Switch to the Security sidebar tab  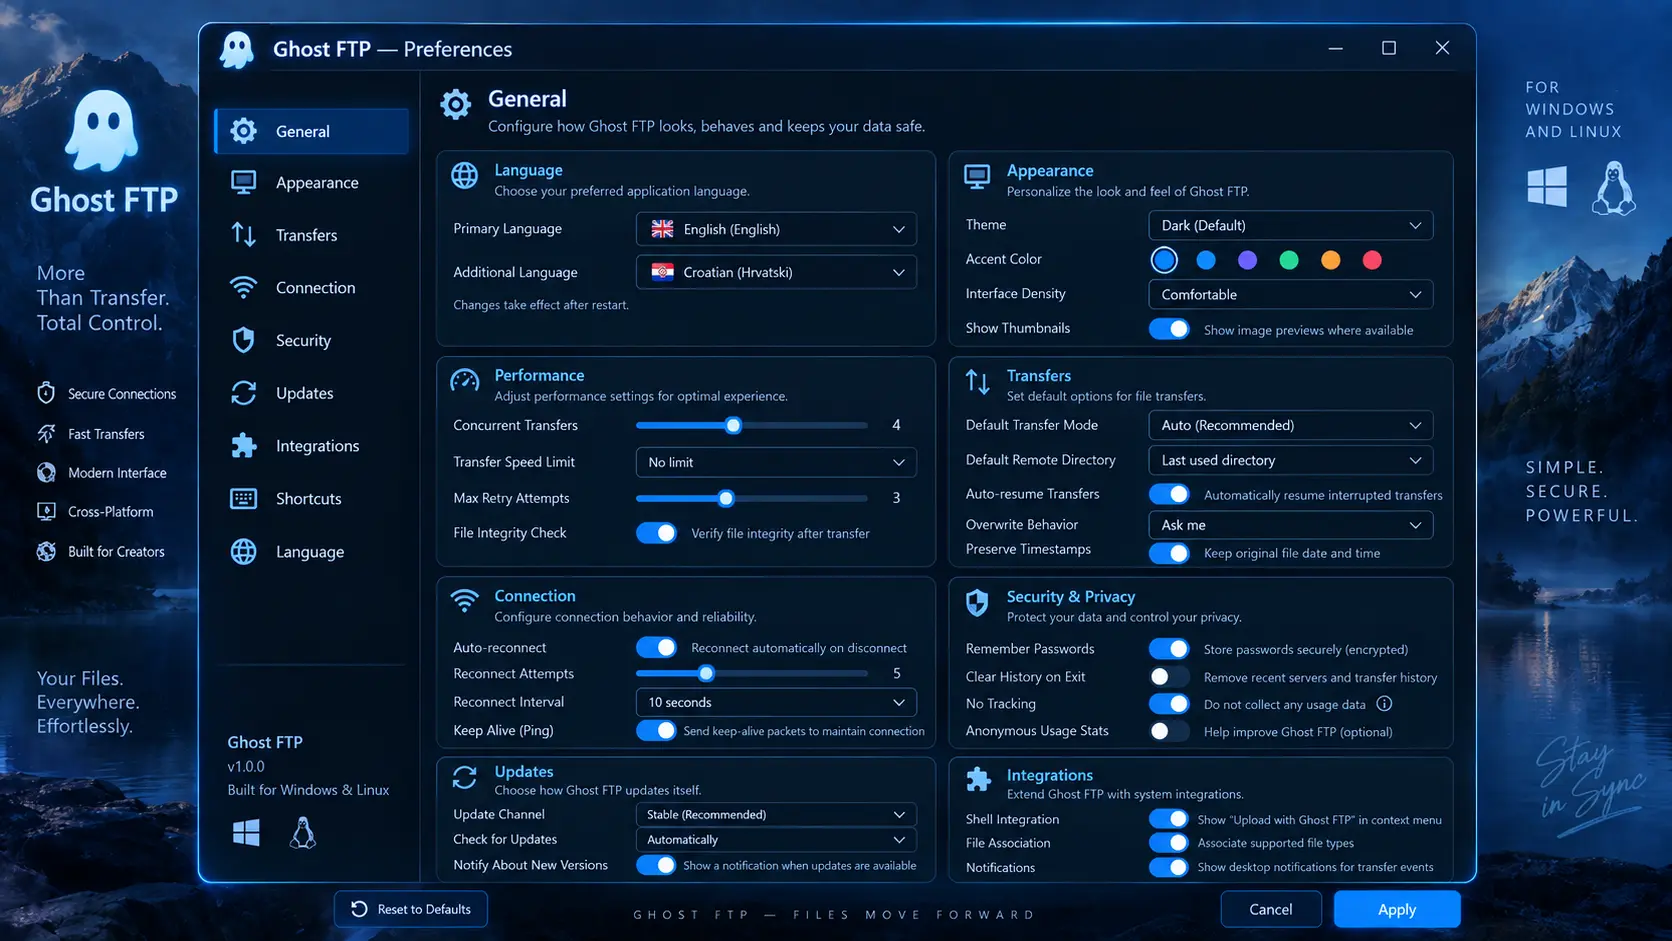point(312,340)
